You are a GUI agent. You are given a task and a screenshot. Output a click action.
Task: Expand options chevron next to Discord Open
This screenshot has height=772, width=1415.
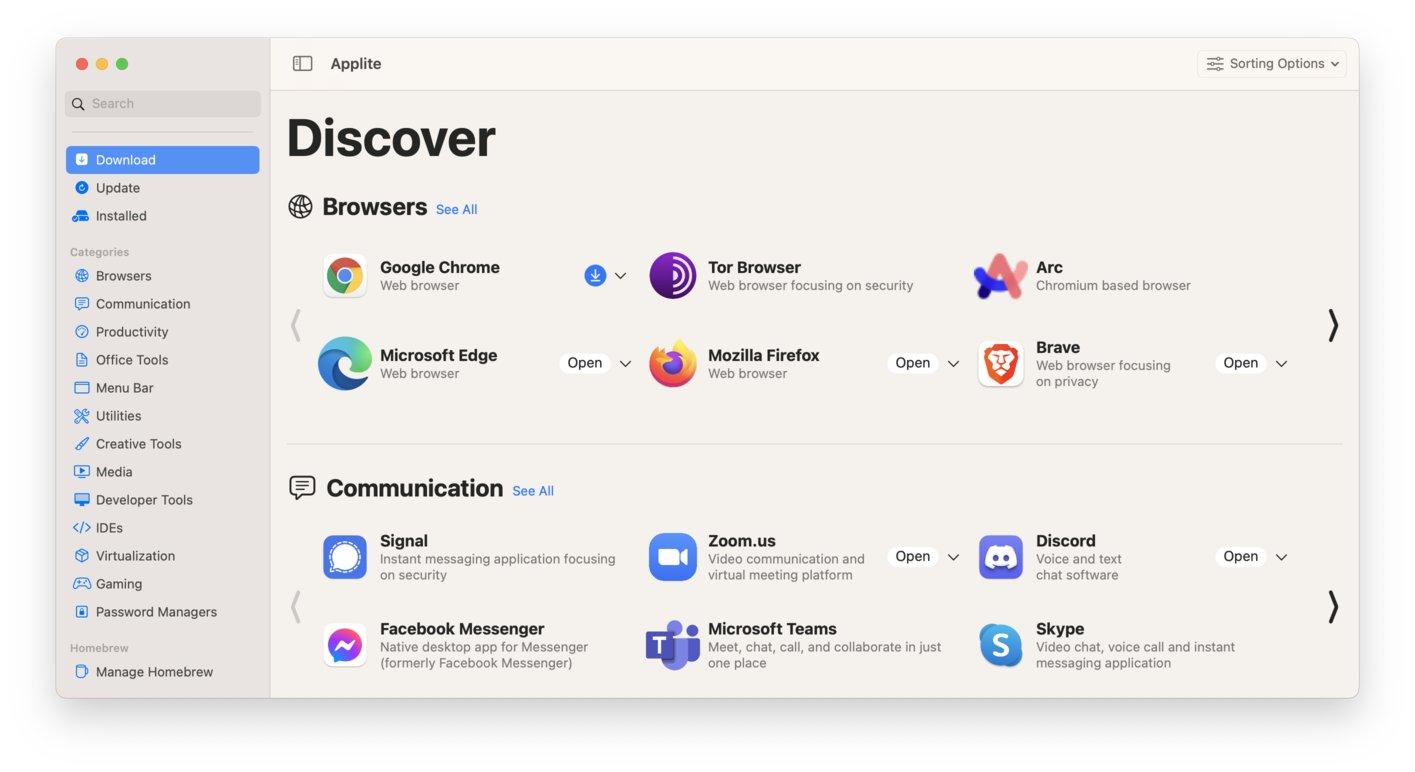click(1281, 557)
